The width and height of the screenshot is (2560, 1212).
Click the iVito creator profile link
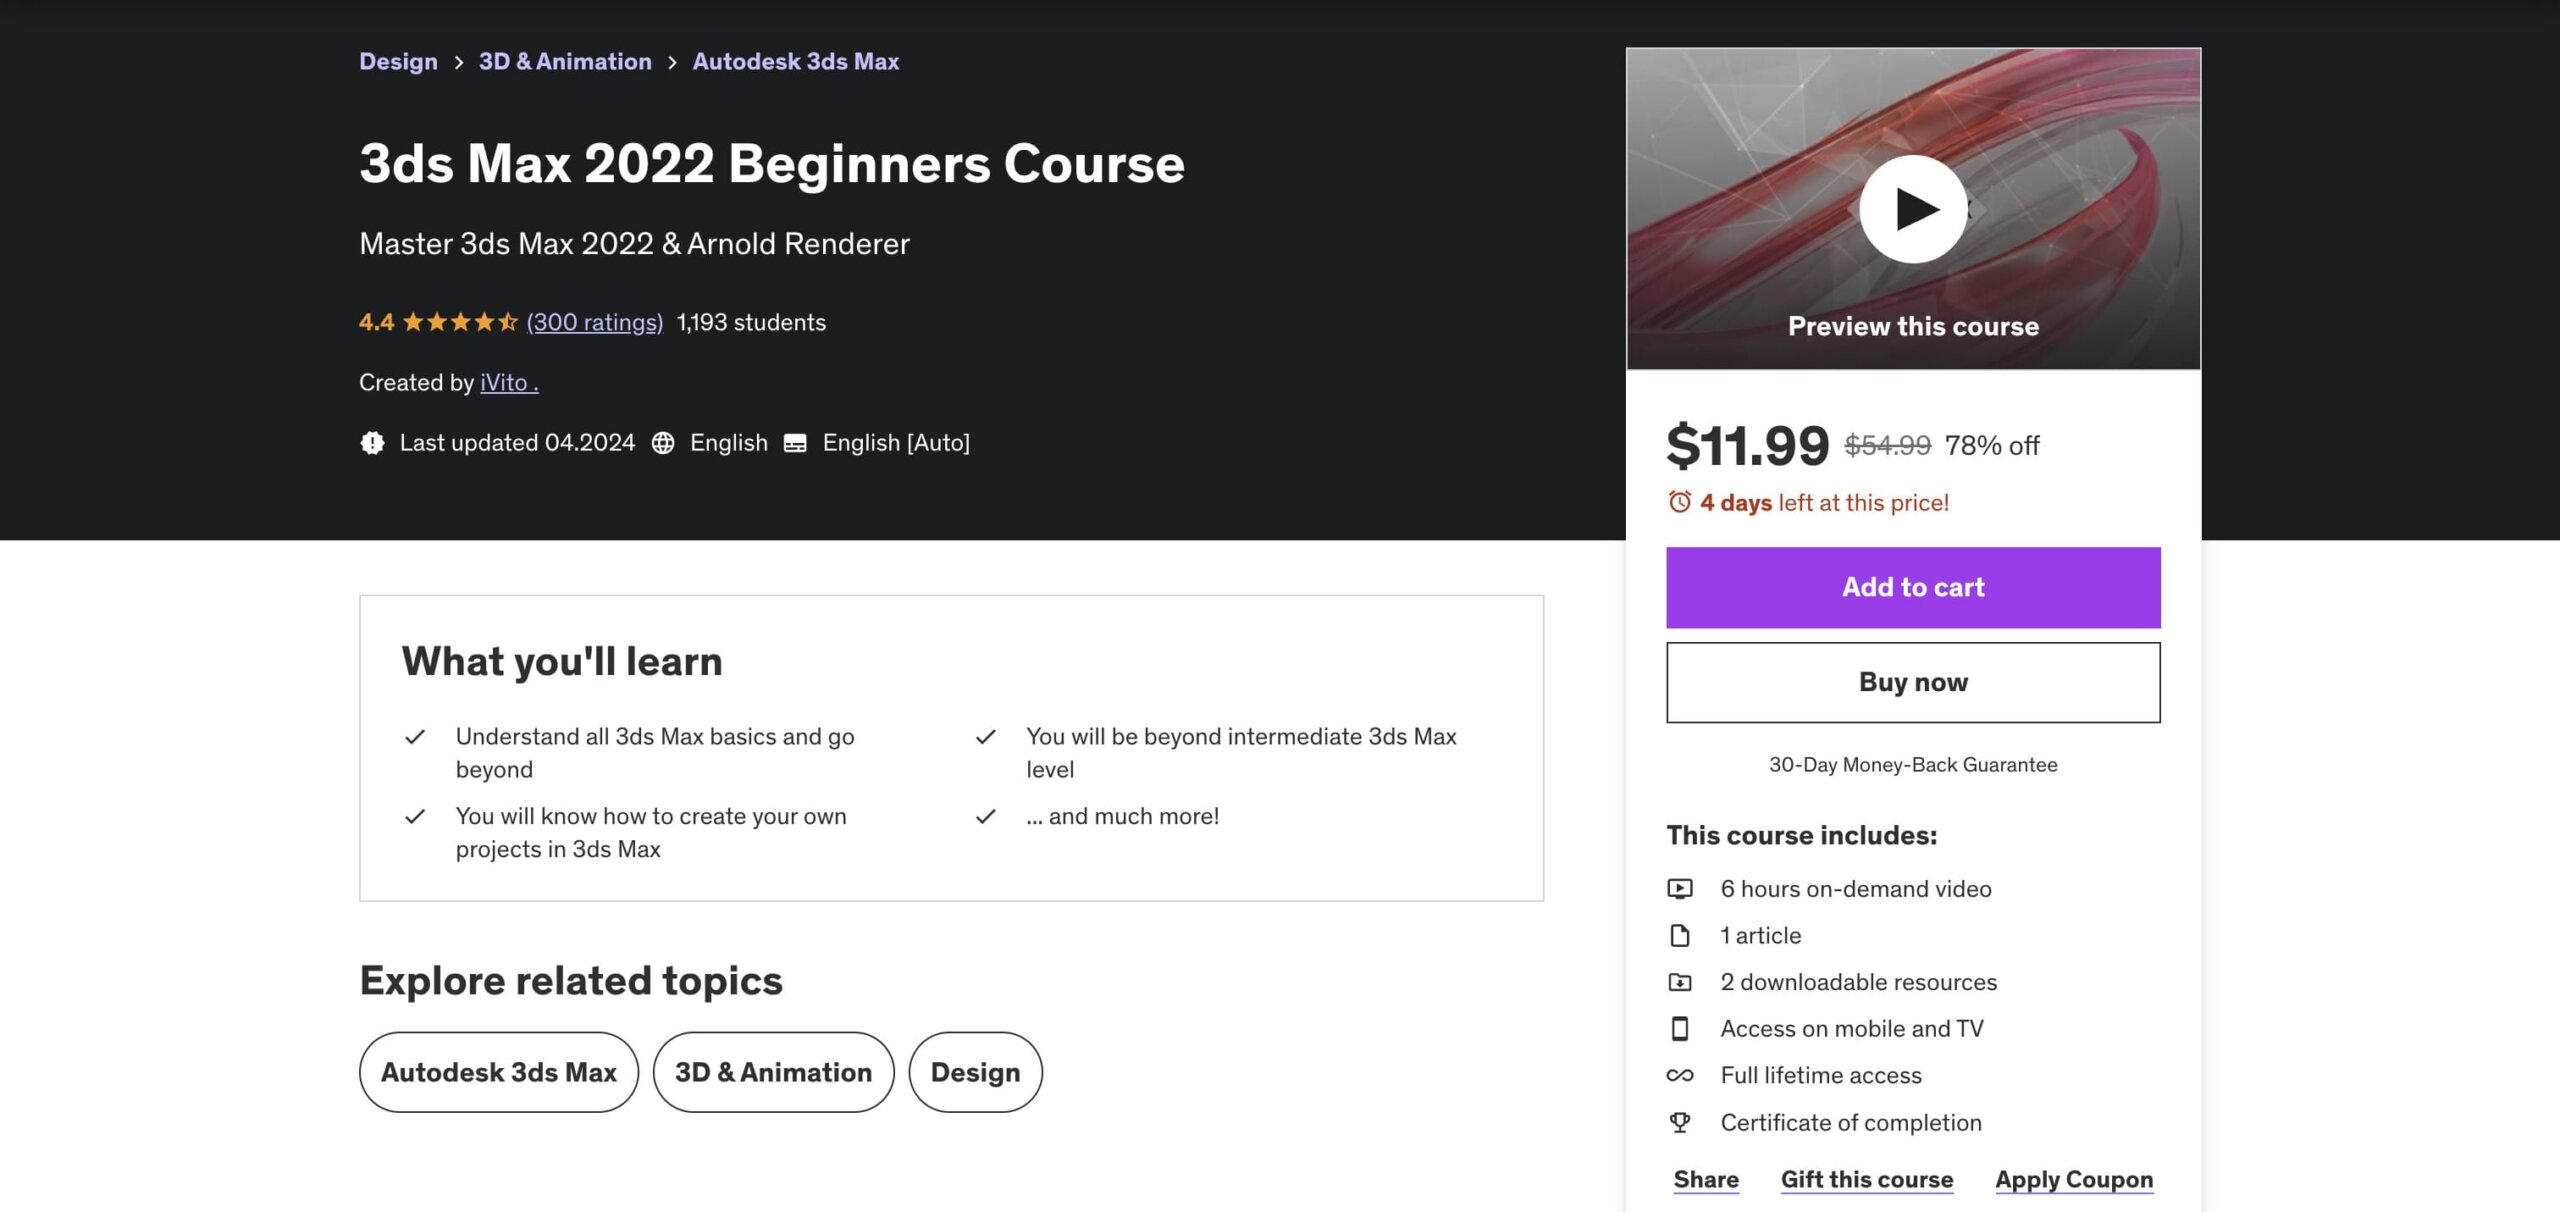coord(506,382)
